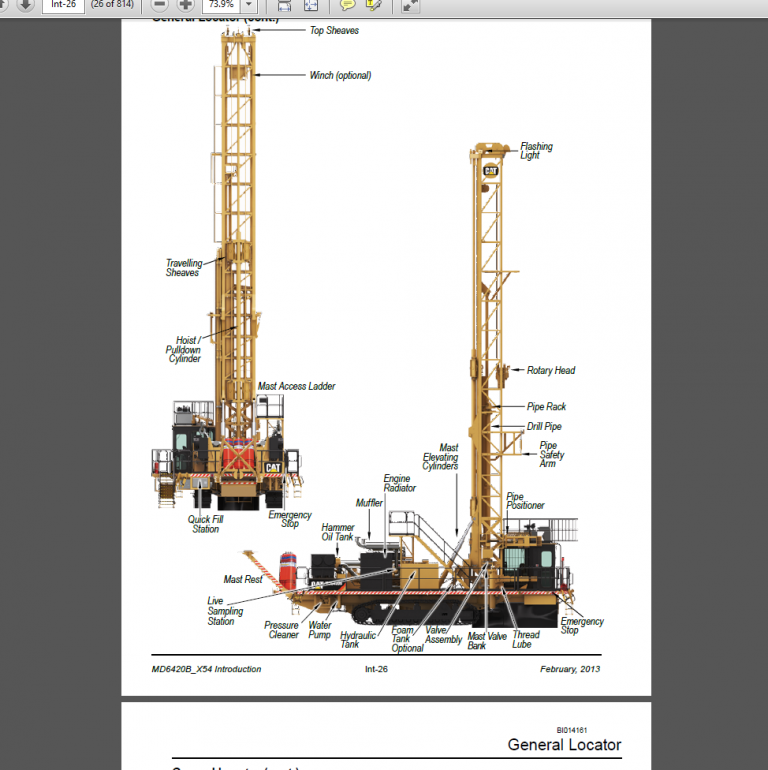Click the 'Mast Rest' label
The height and width of the screenshot is (770, 768).
(243, 579)
